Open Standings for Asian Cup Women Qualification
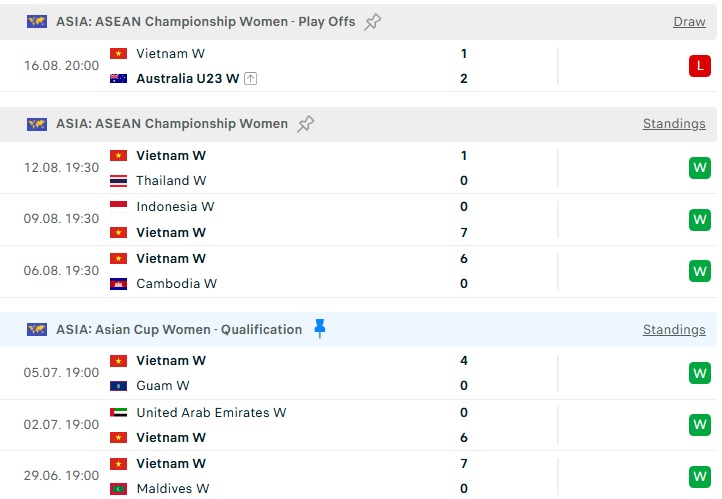The height and width of the screenshot is (499, 722). tap(674, 330)
